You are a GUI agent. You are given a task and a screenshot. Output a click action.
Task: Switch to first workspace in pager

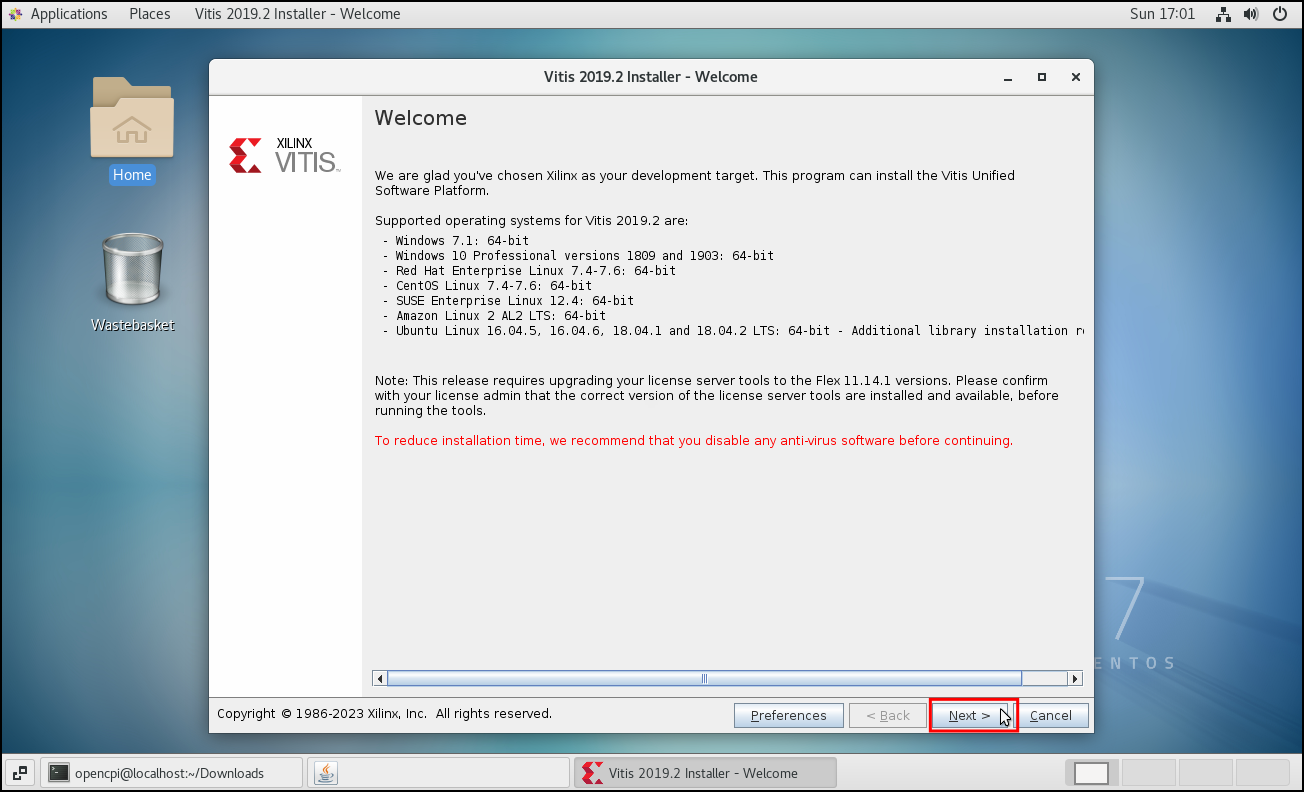[x=1091, y=773]
